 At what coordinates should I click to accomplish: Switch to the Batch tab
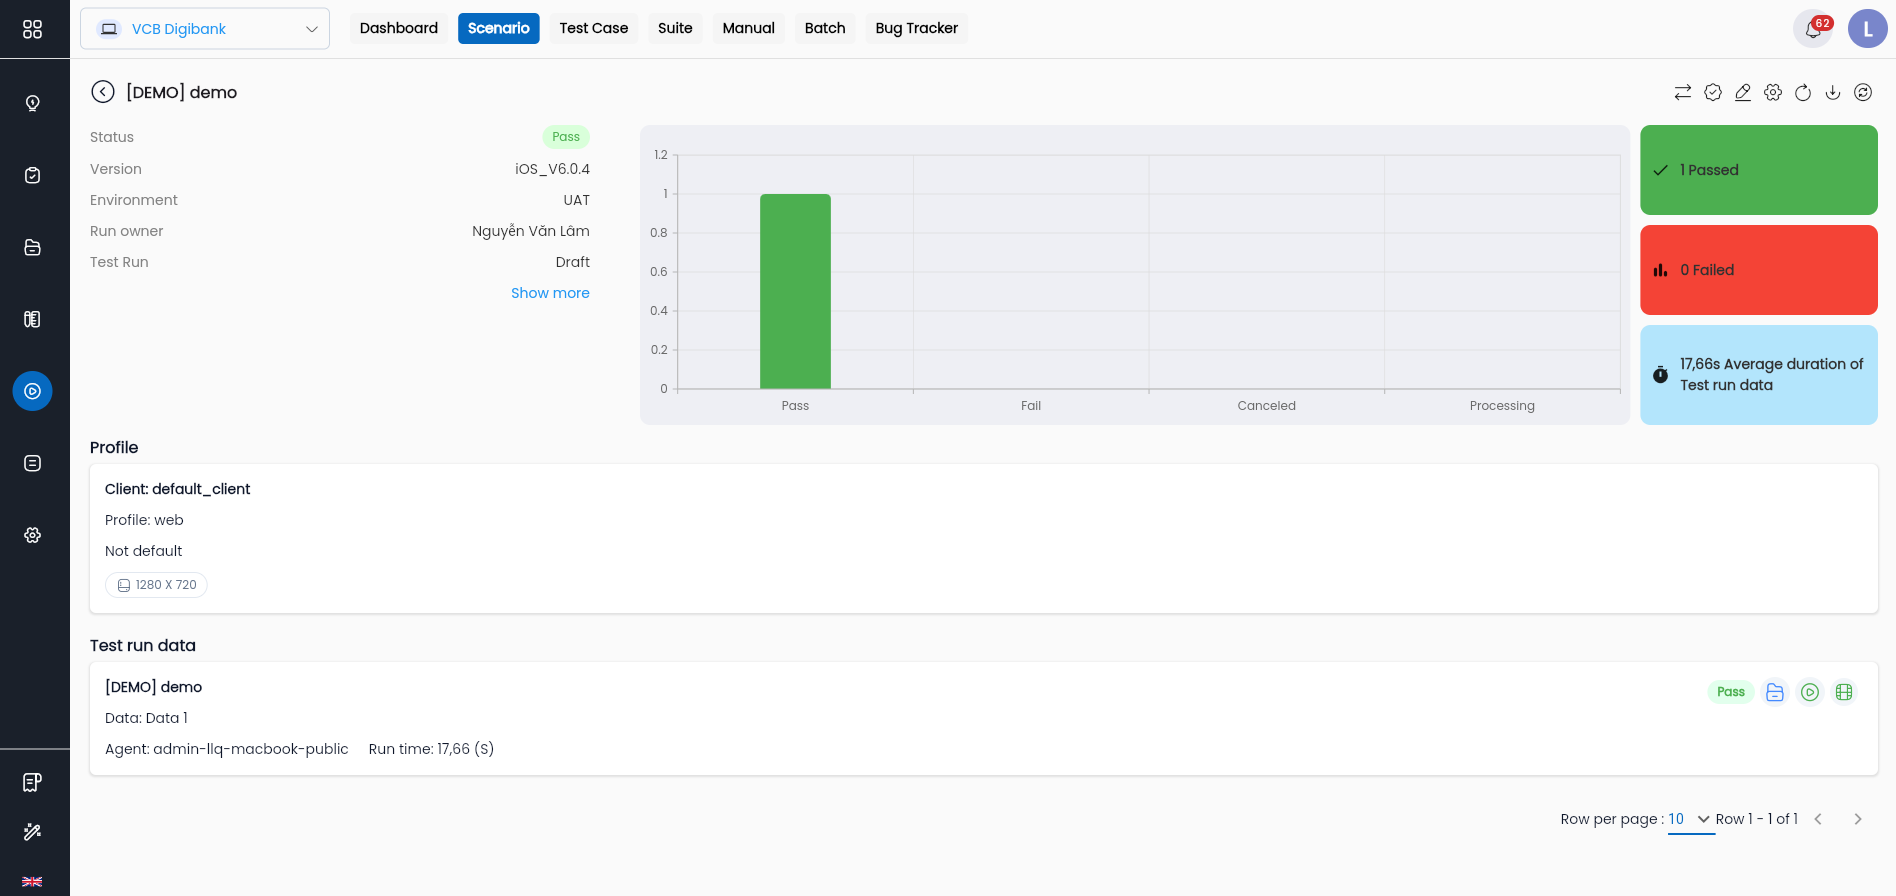point(825,28)
